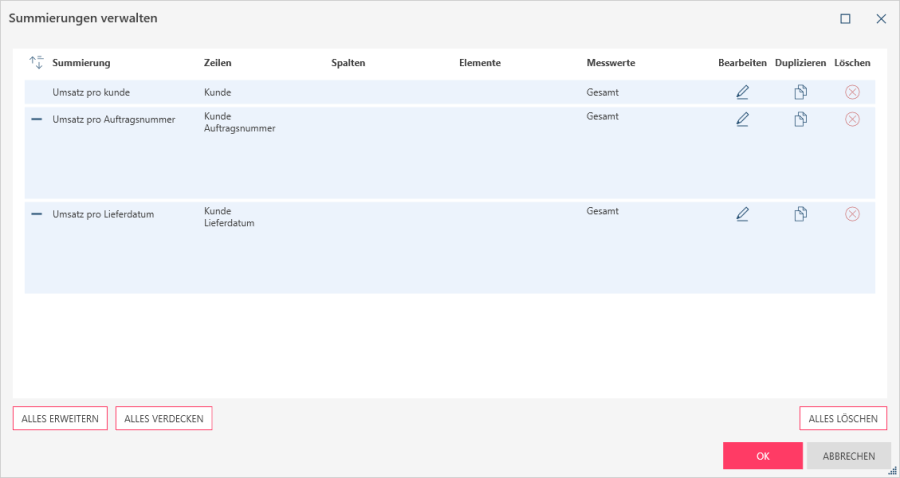Edit 'Umsatz pro Auftragsnummer' with pencil icon
Screen dimensions: 900x478
point(742,119)
